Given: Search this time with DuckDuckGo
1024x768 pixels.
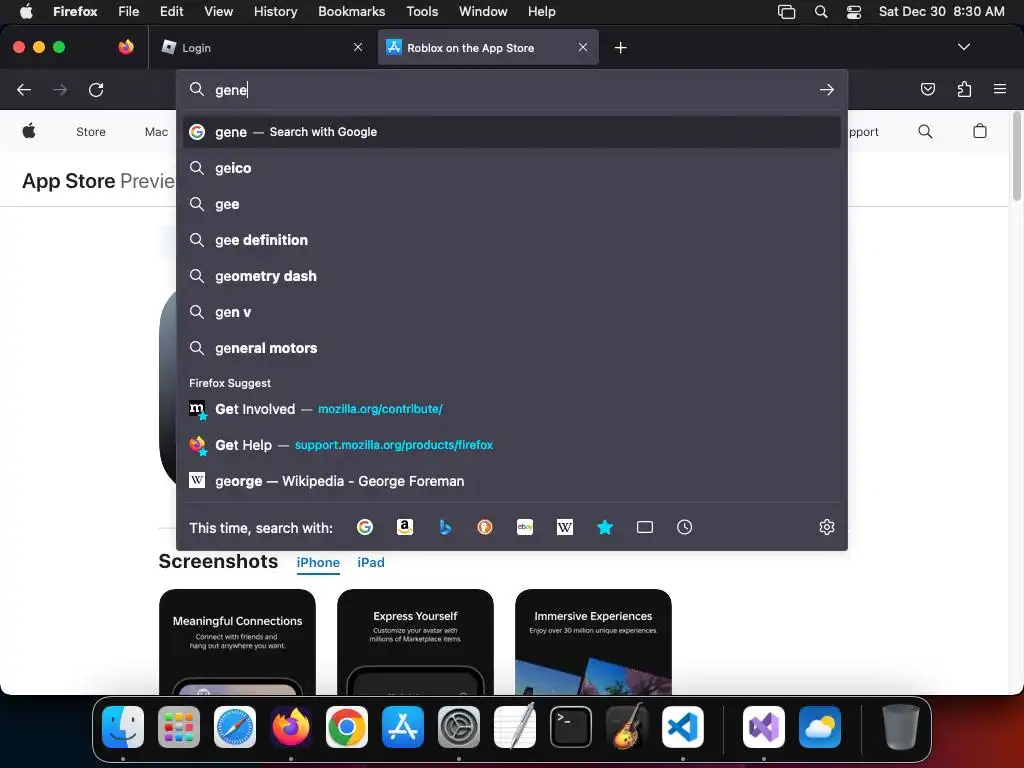Looking at the screenshot, I should [485, 527].
